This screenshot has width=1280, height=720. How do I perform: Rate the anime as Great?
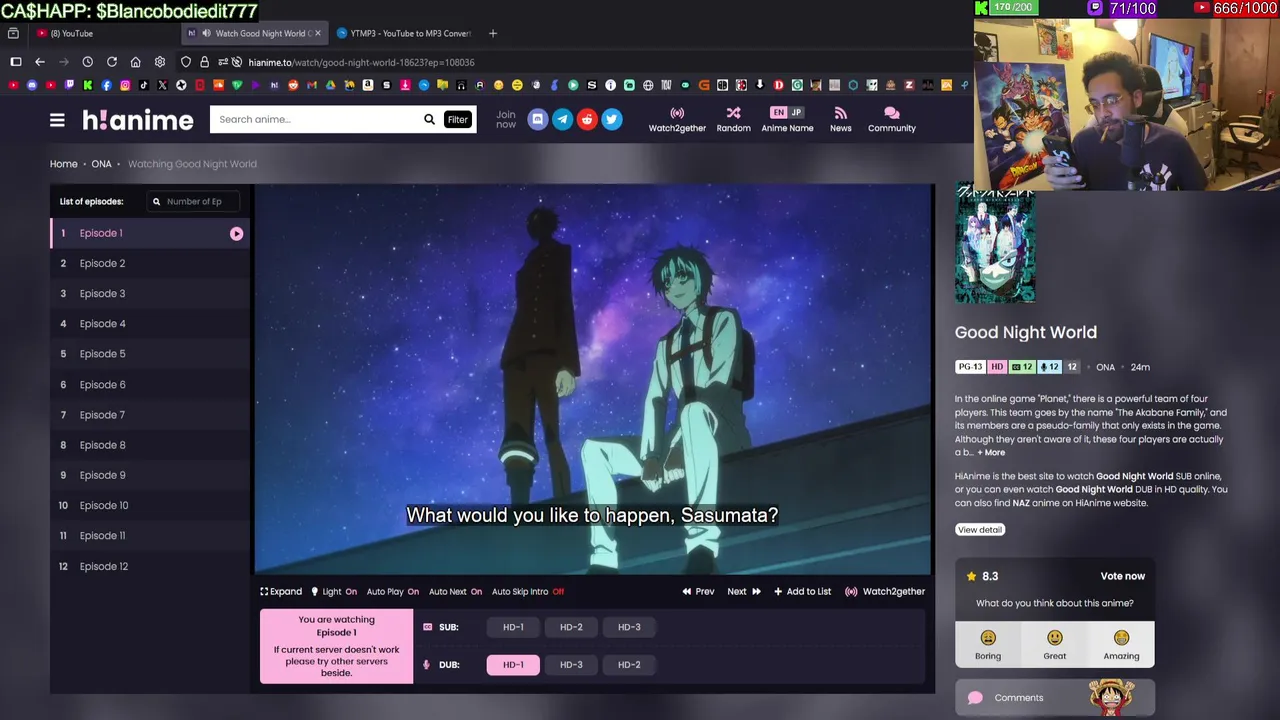pos(1054,645)
